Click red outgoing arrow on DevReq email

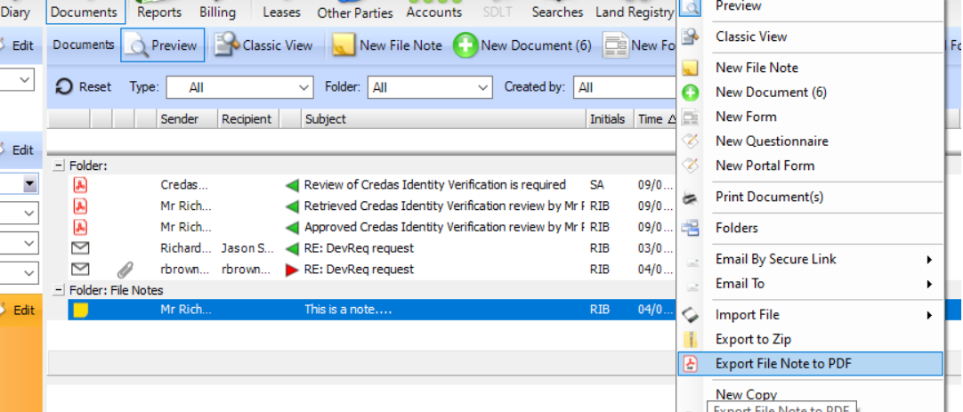pos(292,270)
